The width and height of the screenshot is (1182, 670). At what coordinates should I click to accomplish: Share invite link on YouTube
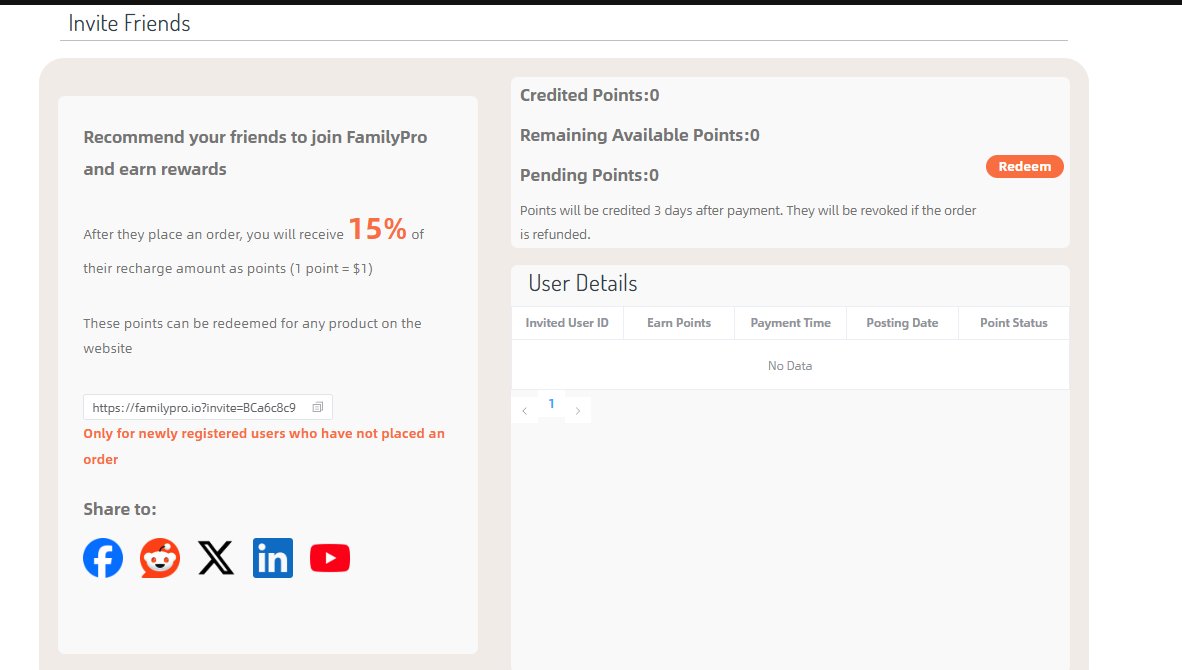[x=330, y=558]
